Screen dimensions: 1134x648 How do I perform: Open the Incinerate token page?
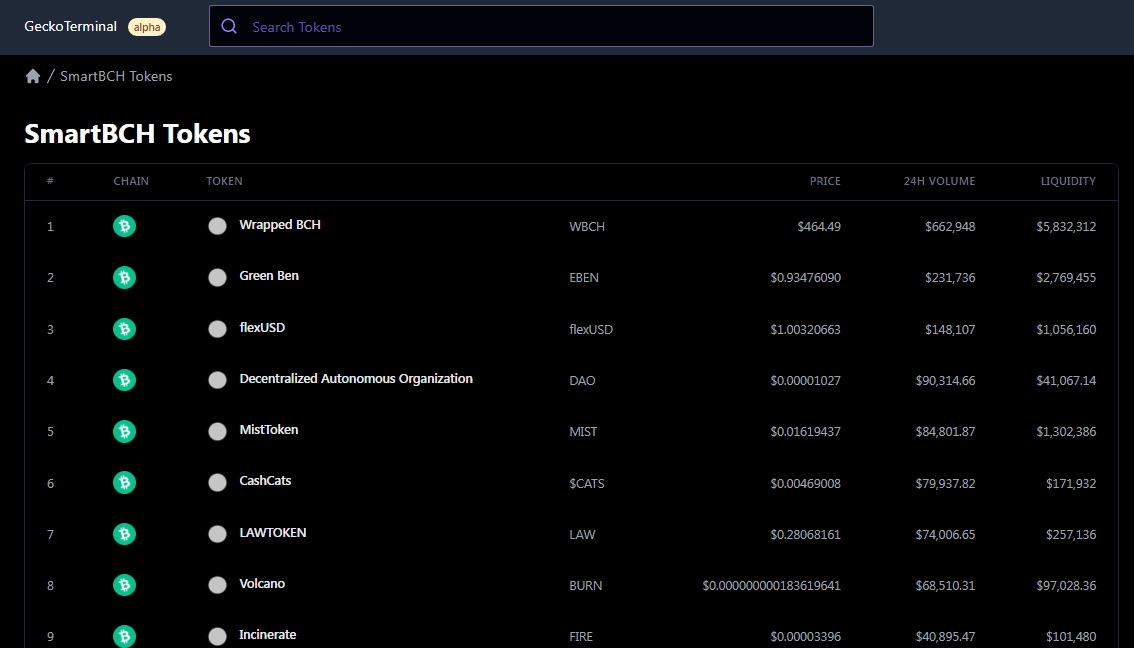coord(268,634)
